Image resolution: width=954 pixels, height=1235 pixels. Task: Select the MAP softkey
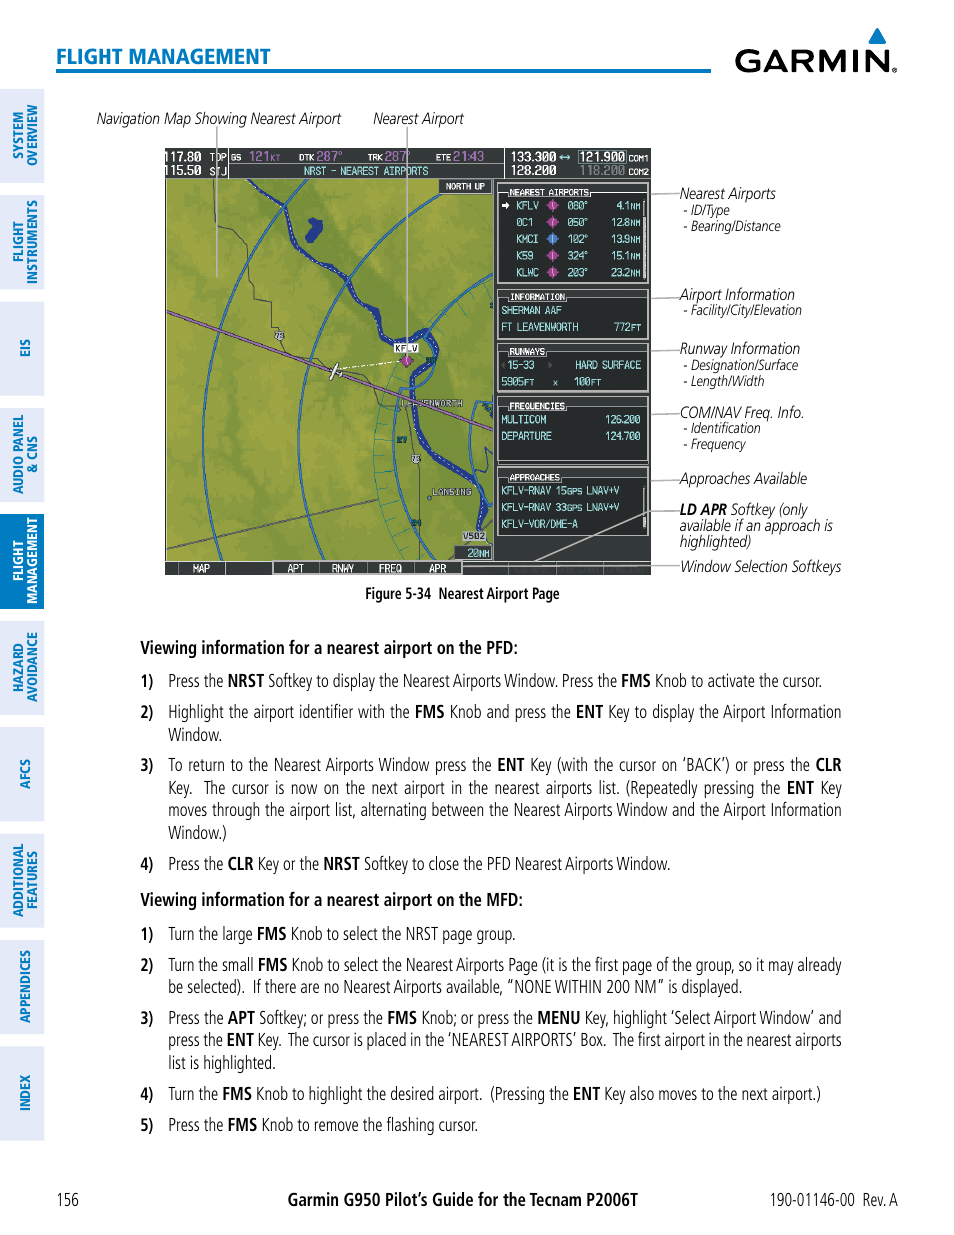(x=201, y=568)
